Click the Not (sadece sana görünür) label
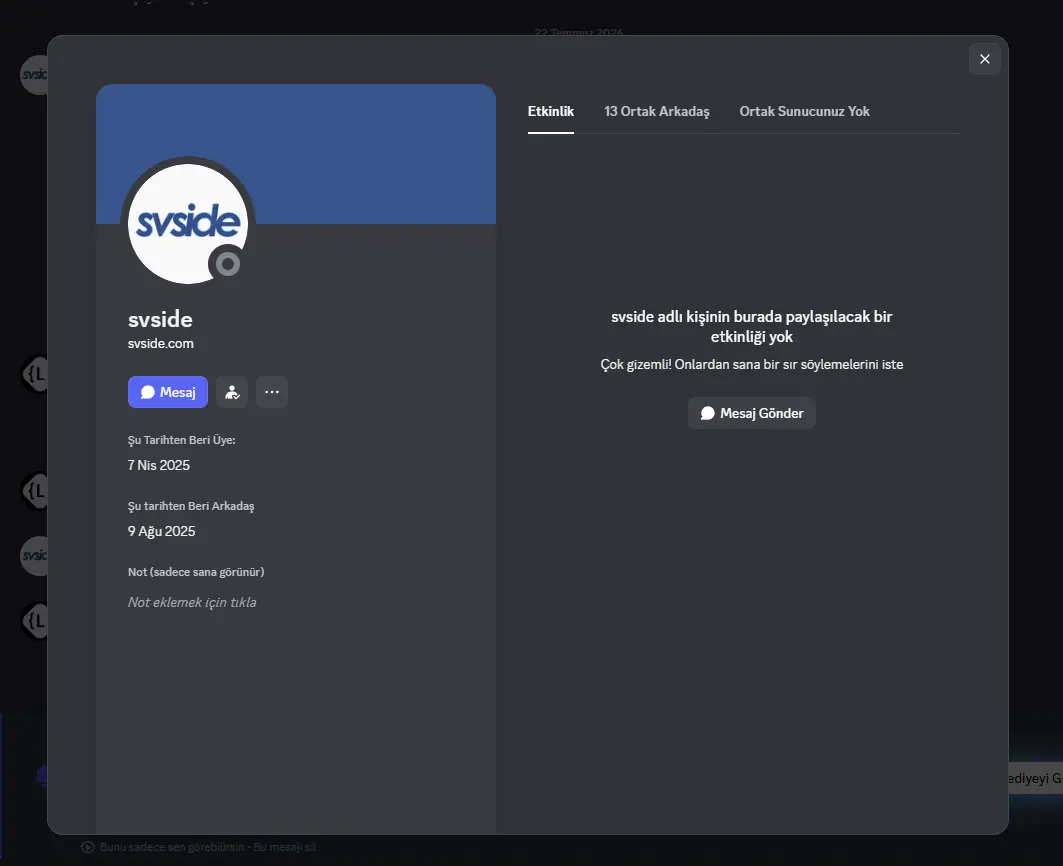The height and width of the screenshot is (866, 1063). (196, 572)
